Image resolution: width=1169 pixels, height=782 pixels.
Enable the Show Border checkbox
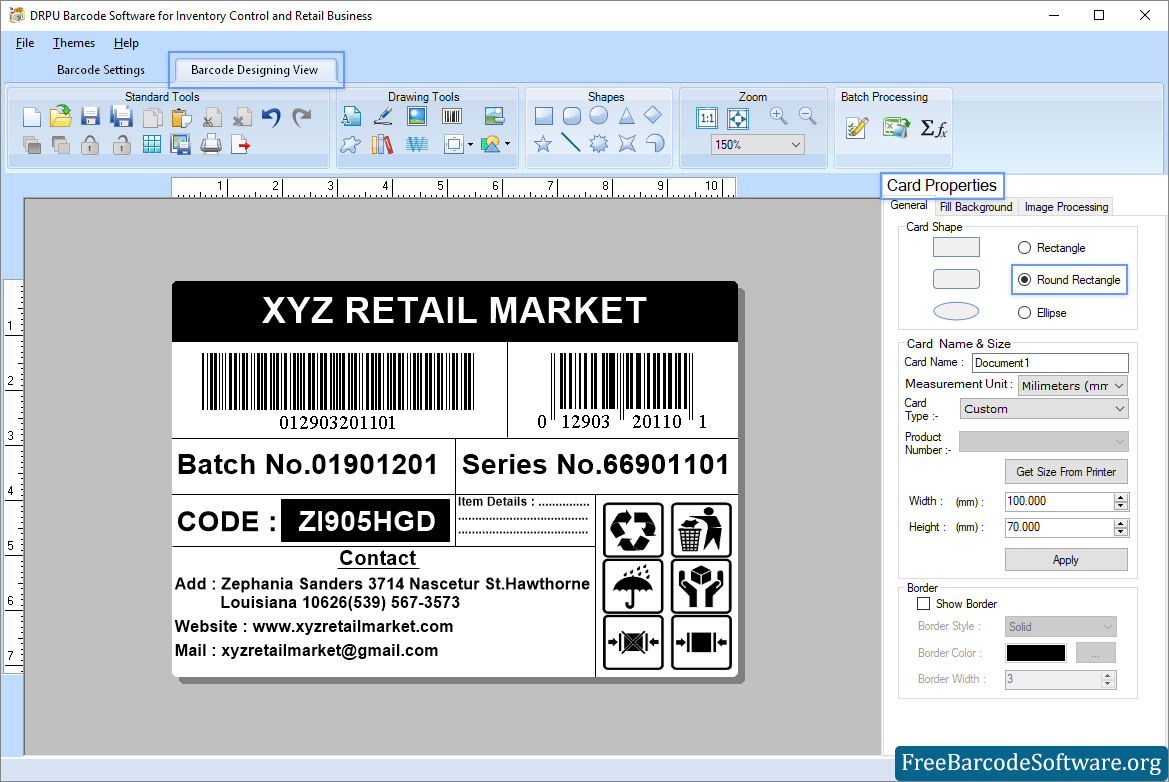924,604
